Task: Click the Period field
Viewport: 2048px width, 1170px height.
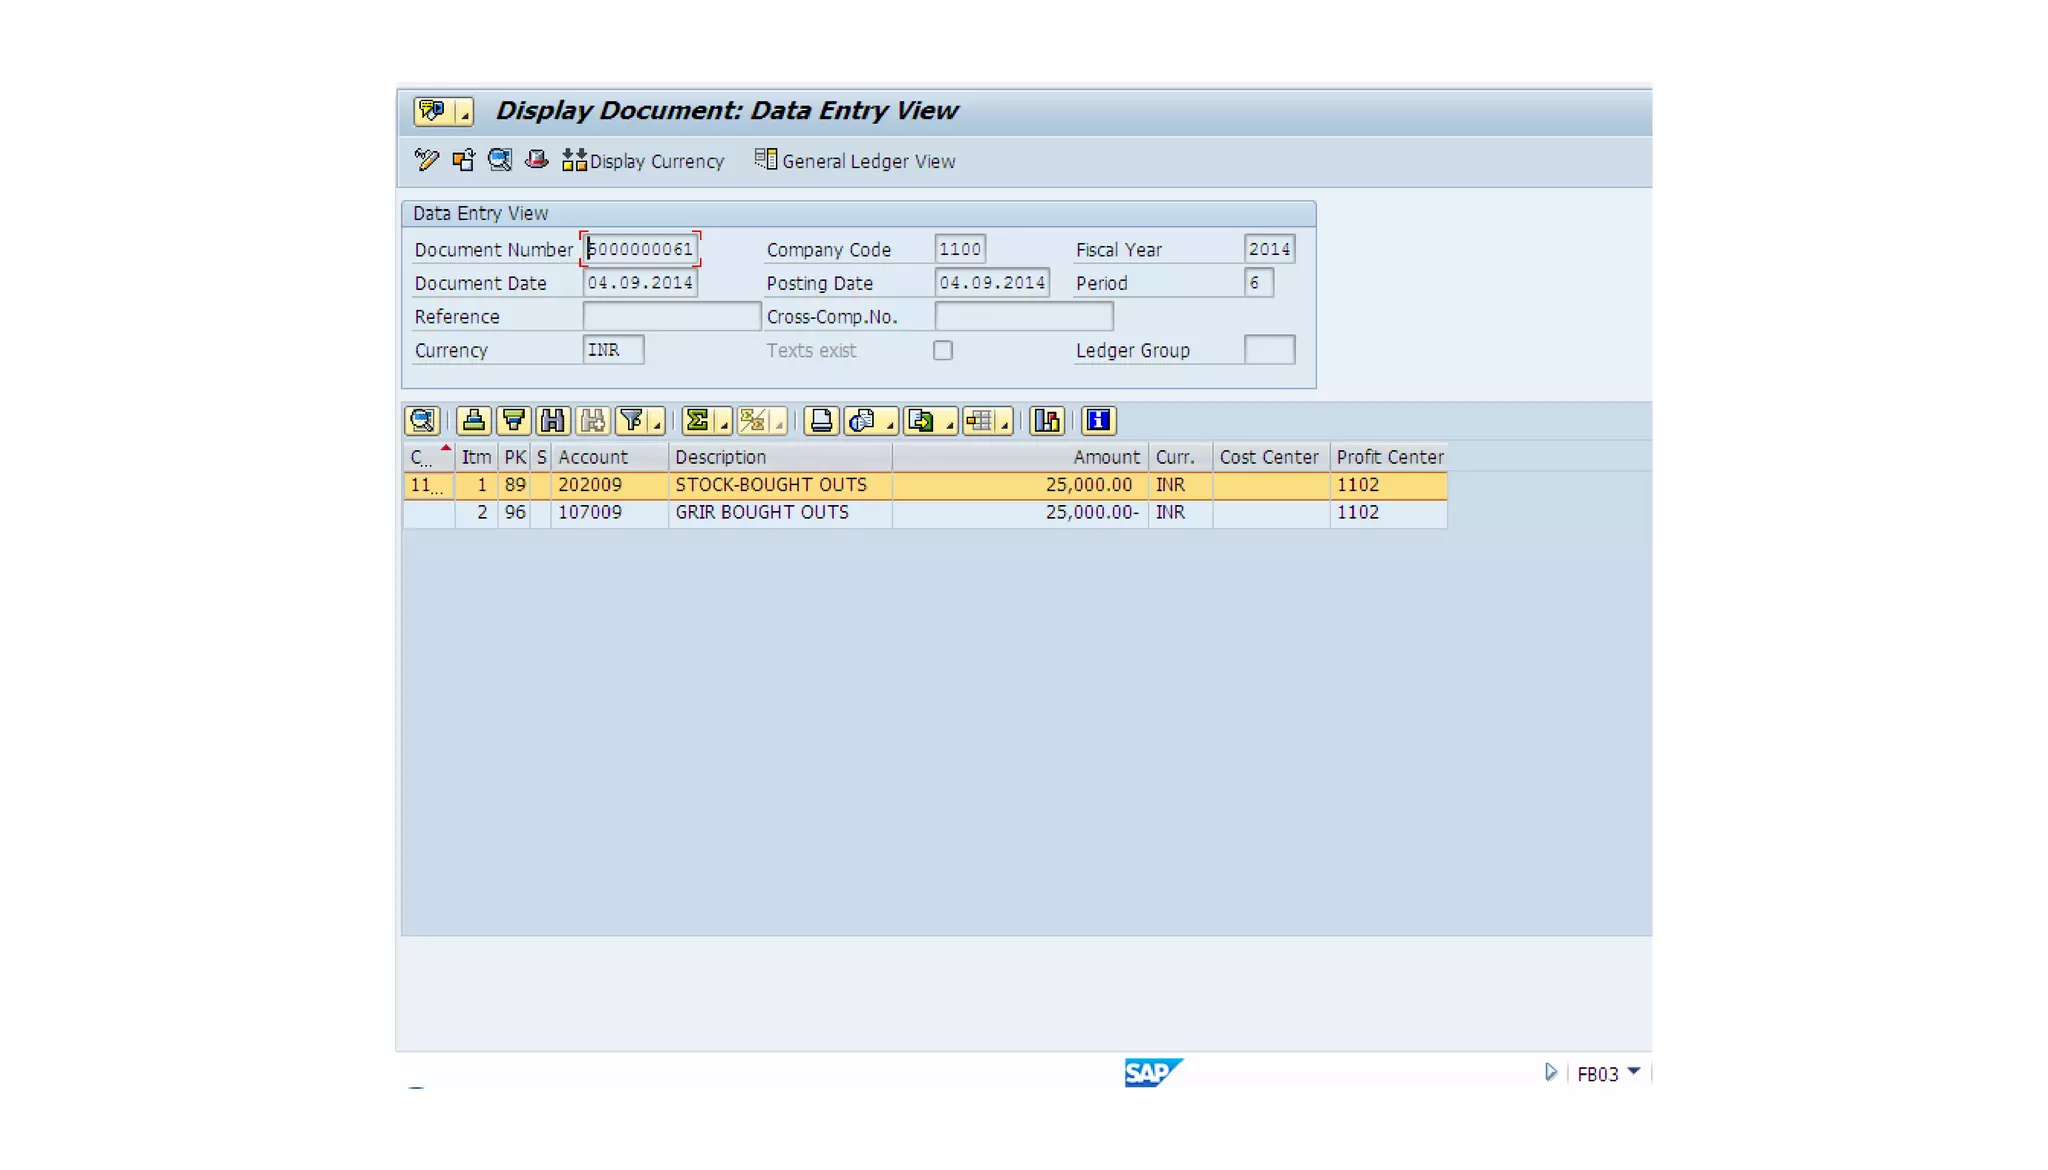Action: click(1258, 283)
